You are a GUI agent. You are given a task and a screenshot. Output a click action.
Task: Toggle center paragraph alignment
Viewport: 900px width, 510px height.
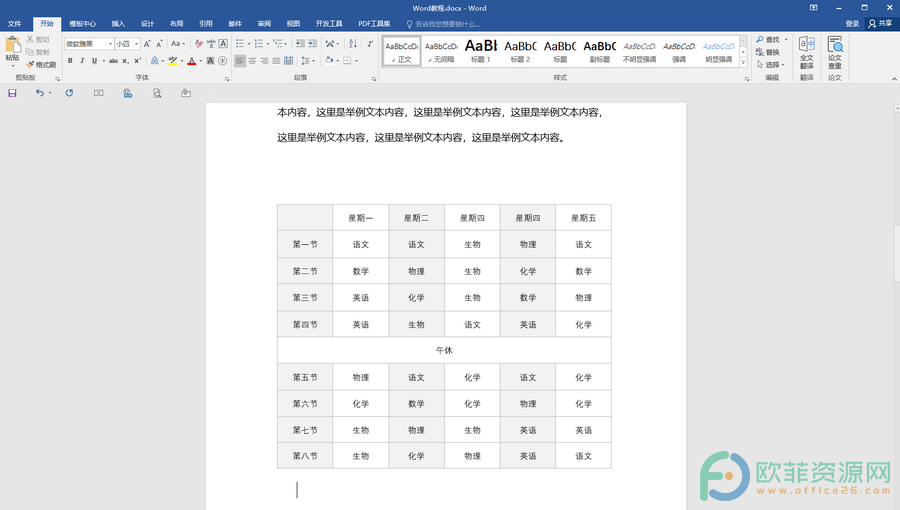[252, 60]
